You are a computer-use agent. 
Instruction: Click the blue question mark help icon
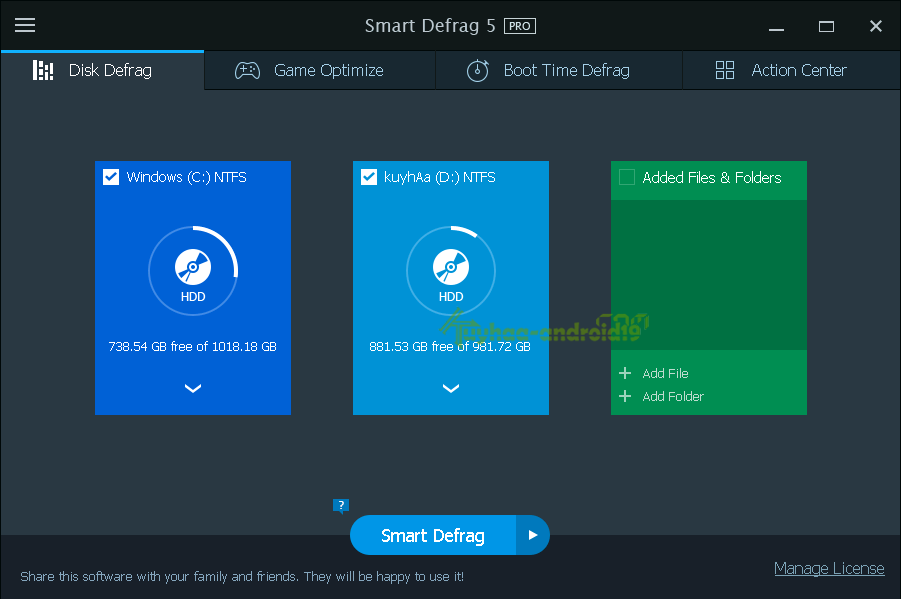tap(341, 506)
